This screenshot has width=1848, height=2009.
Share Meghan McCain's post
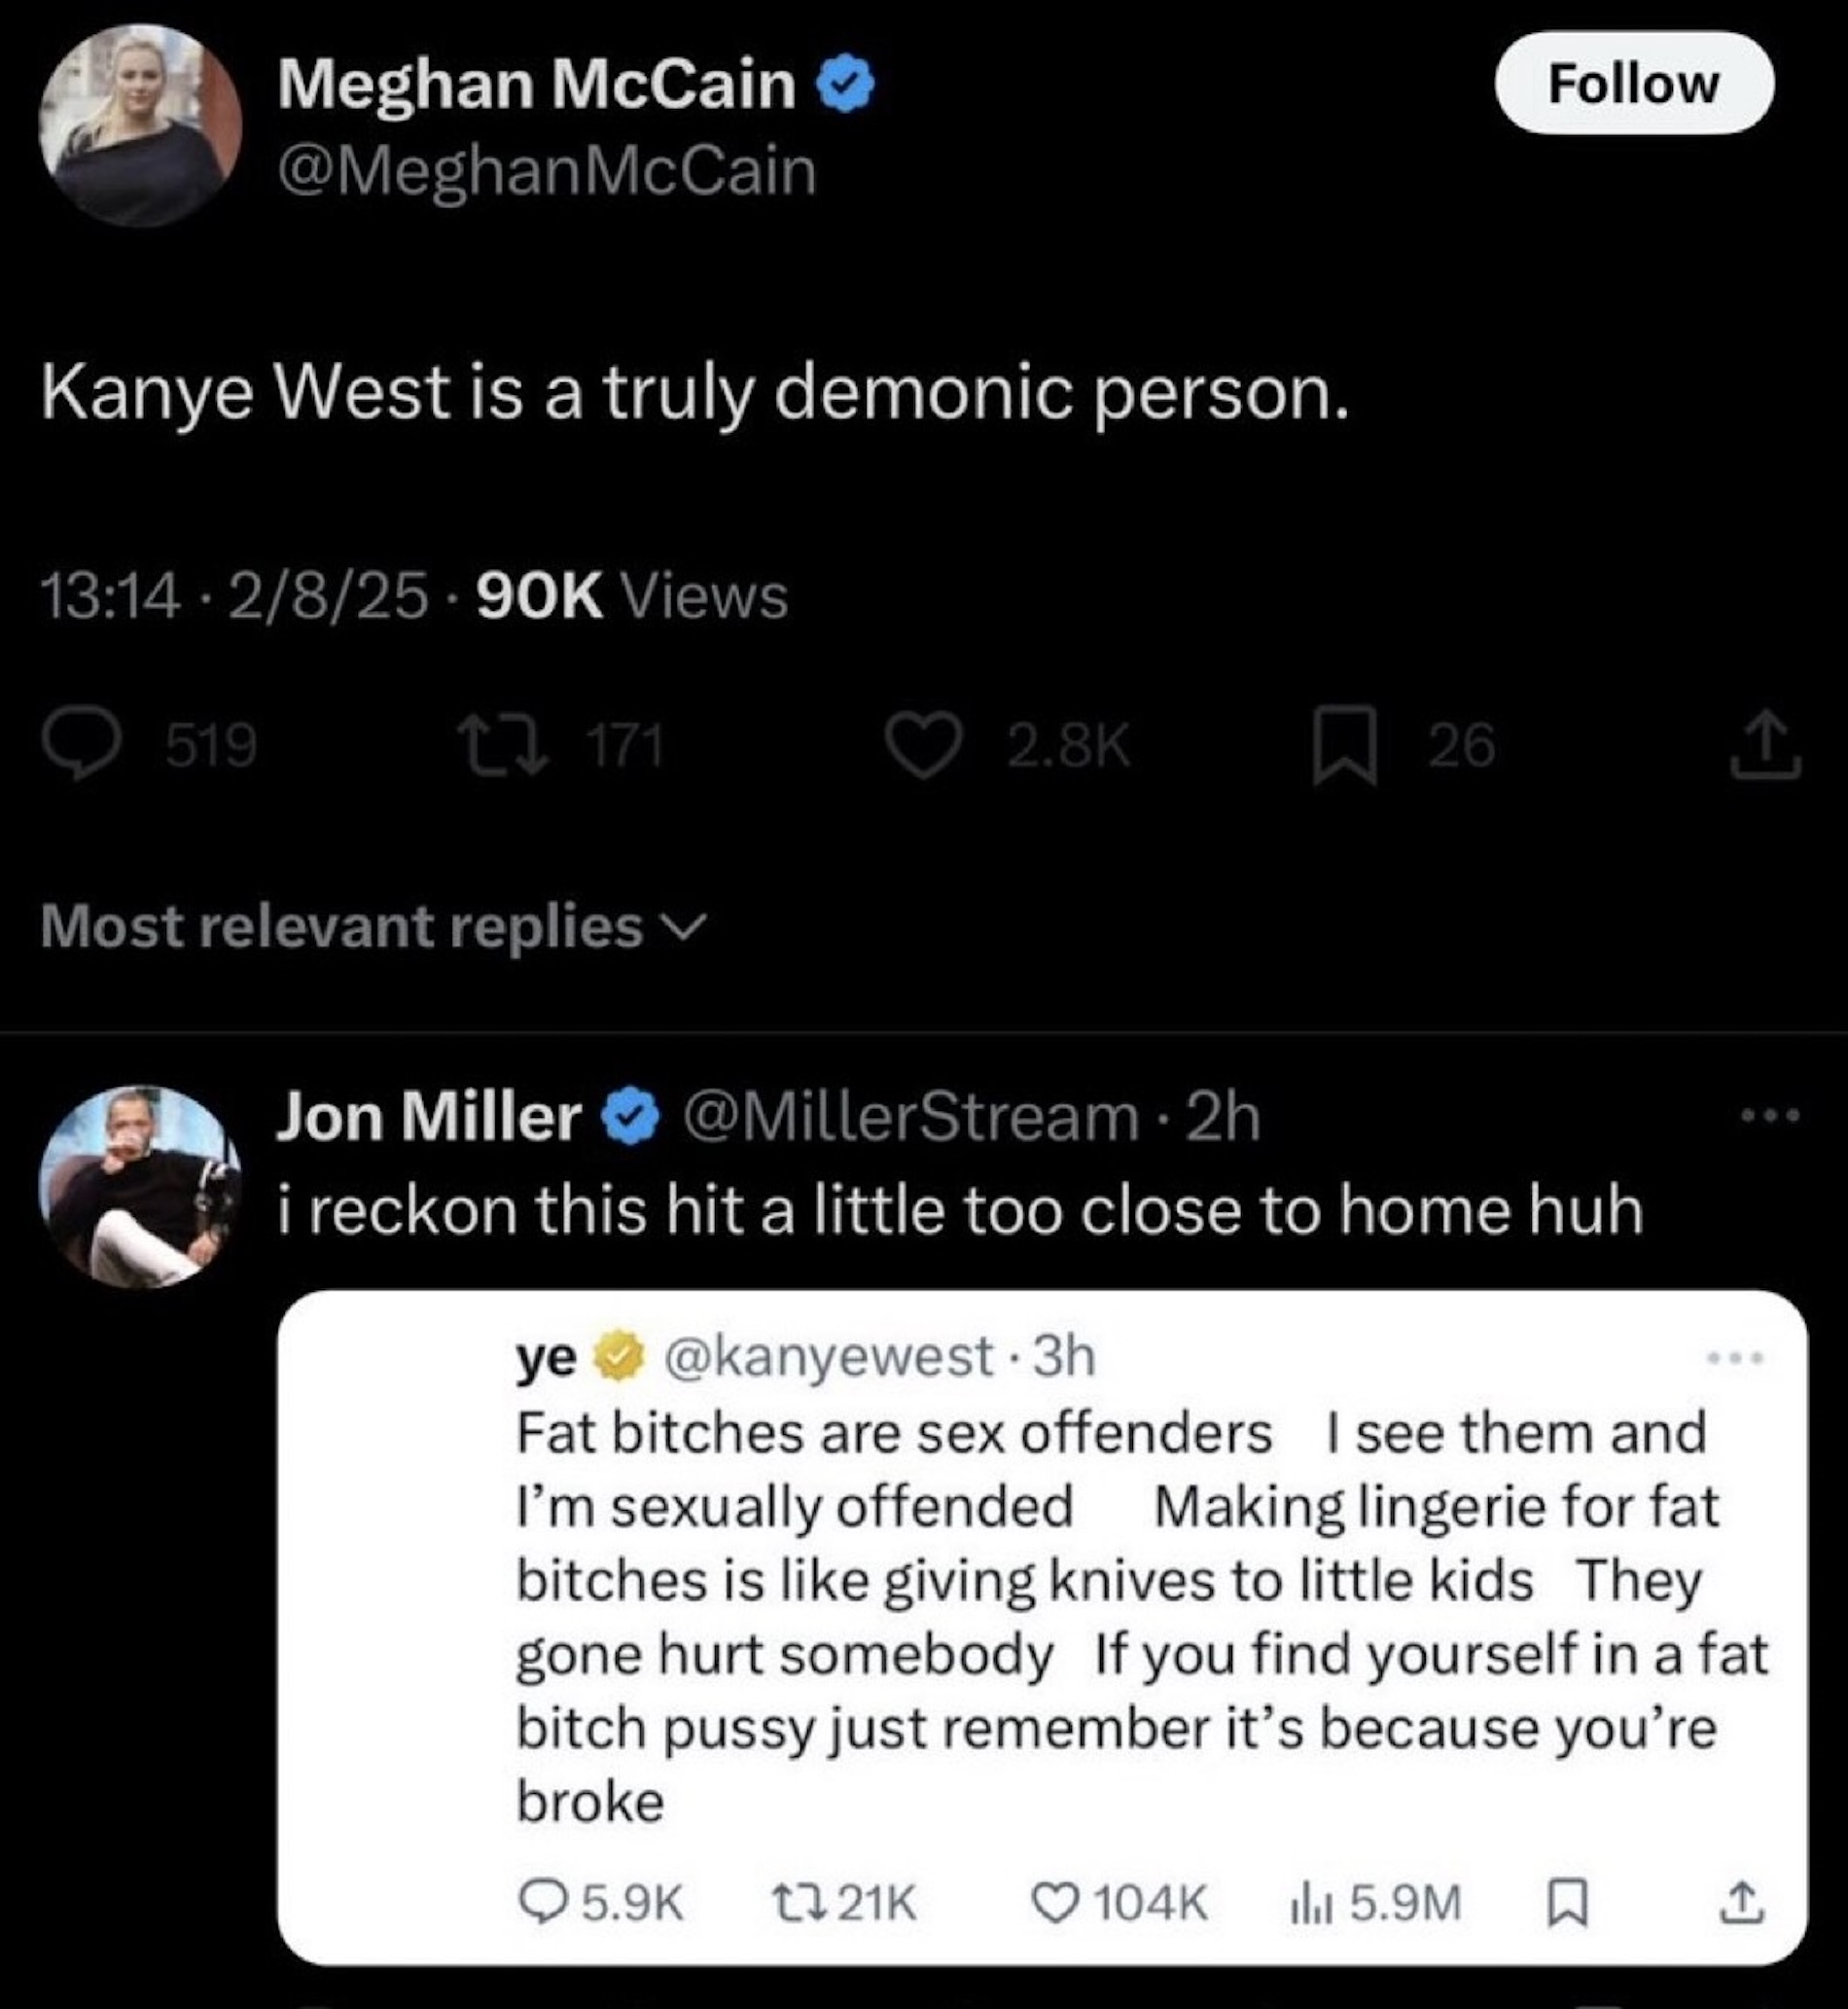[1766, 746]
